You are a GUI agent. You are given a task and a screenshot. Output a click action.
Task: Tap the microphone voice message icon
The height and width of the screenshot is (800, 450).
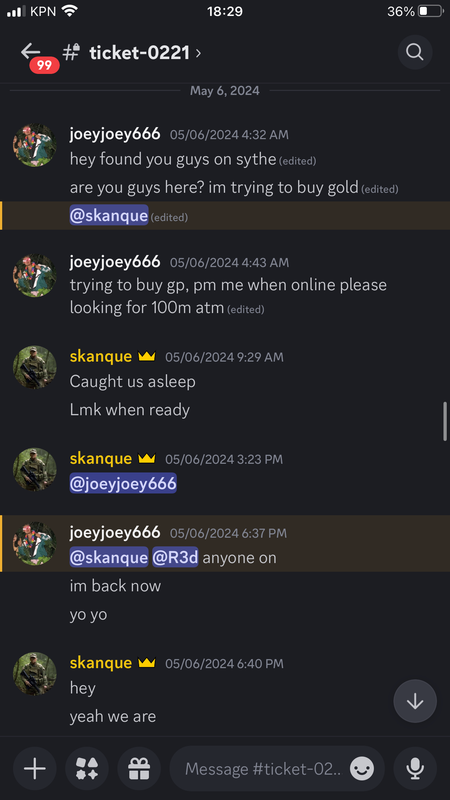(415, 768)
